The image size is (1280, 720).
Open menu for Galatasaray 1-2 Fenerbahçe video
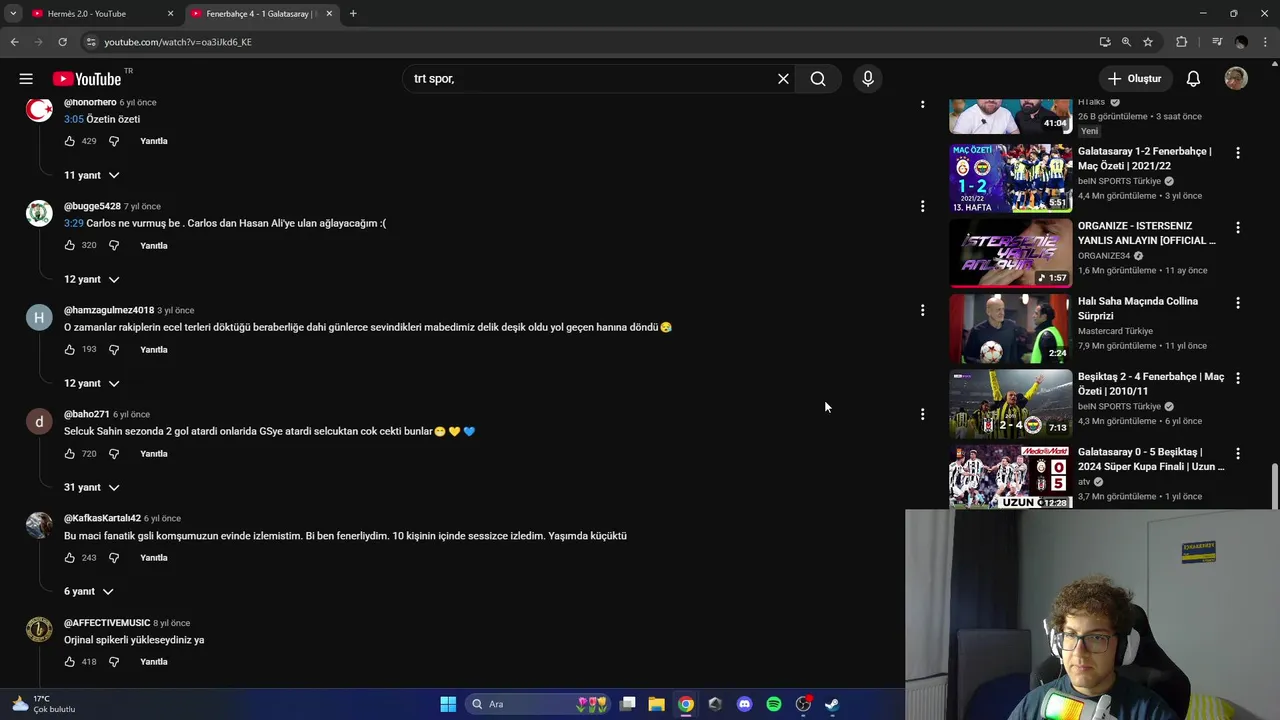1238,153
